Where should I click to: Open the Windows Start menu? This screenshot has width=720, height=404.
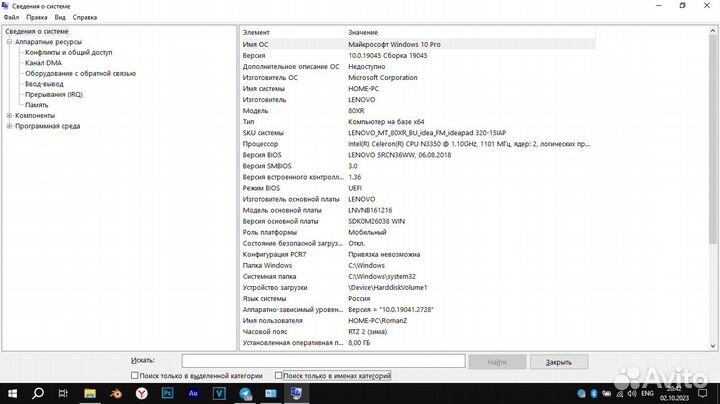(12, 393)
